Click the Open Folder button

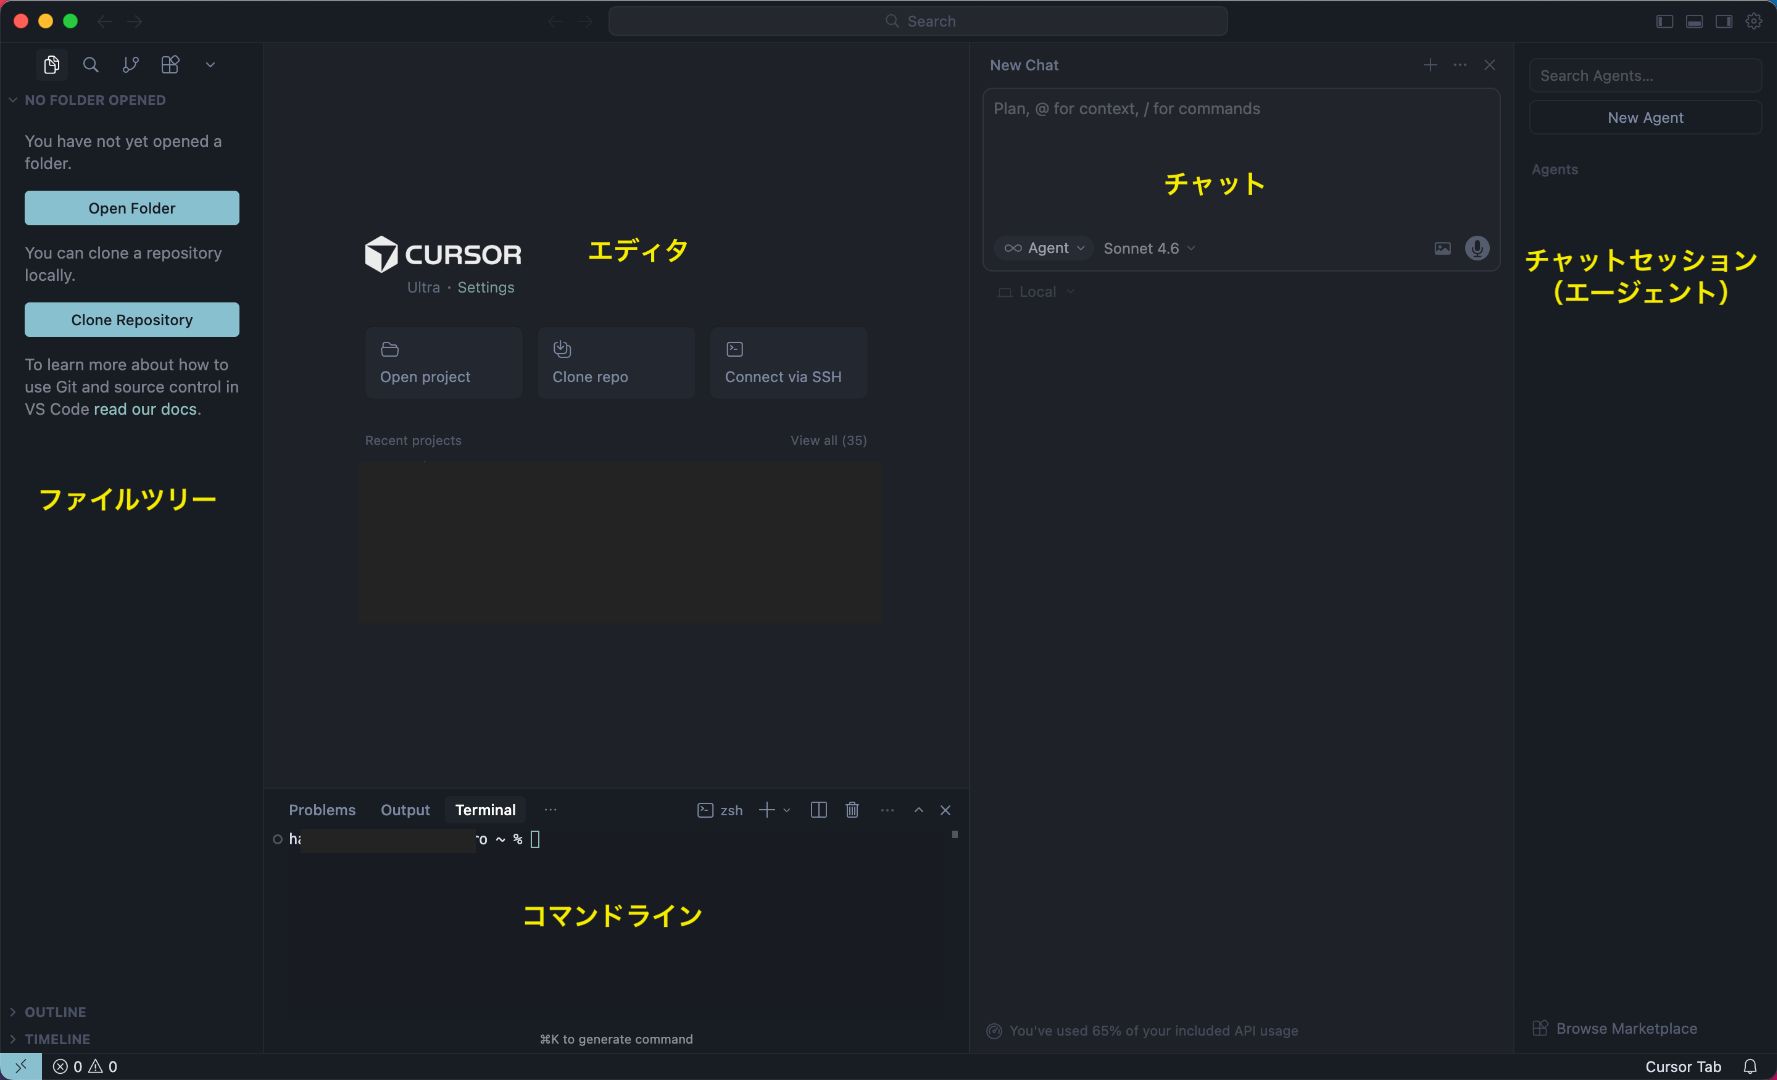(x=132, y=208)
